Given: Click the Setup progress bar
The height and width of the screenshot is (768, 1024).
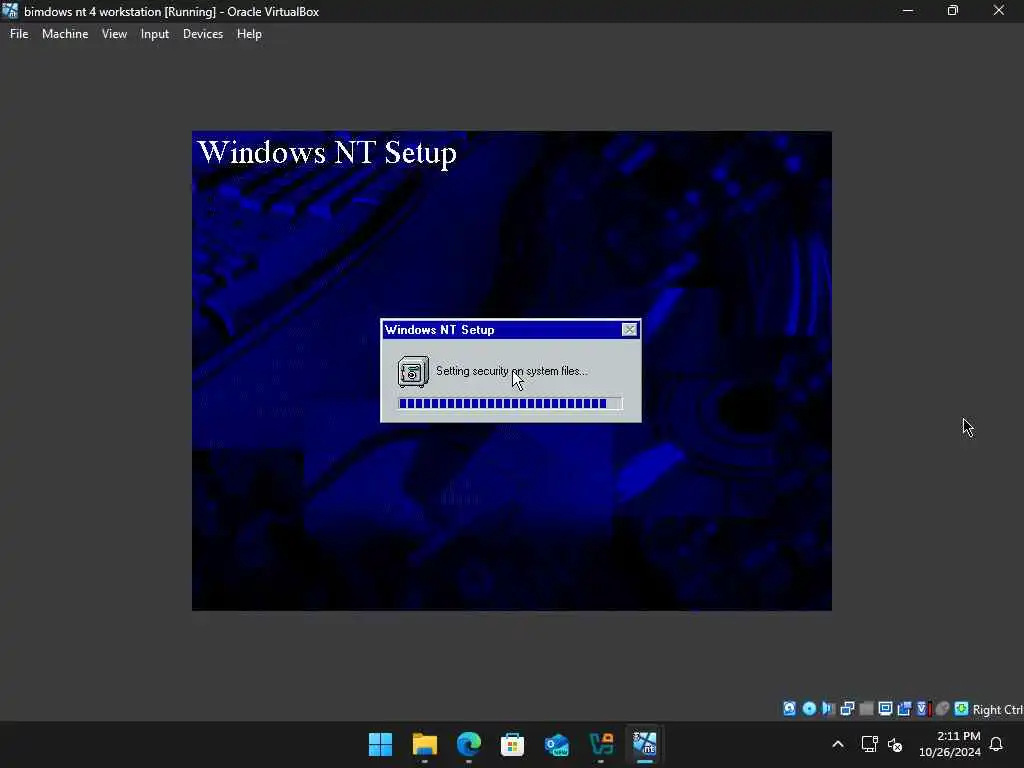Looking at the screenshot, I should [510, 404].
